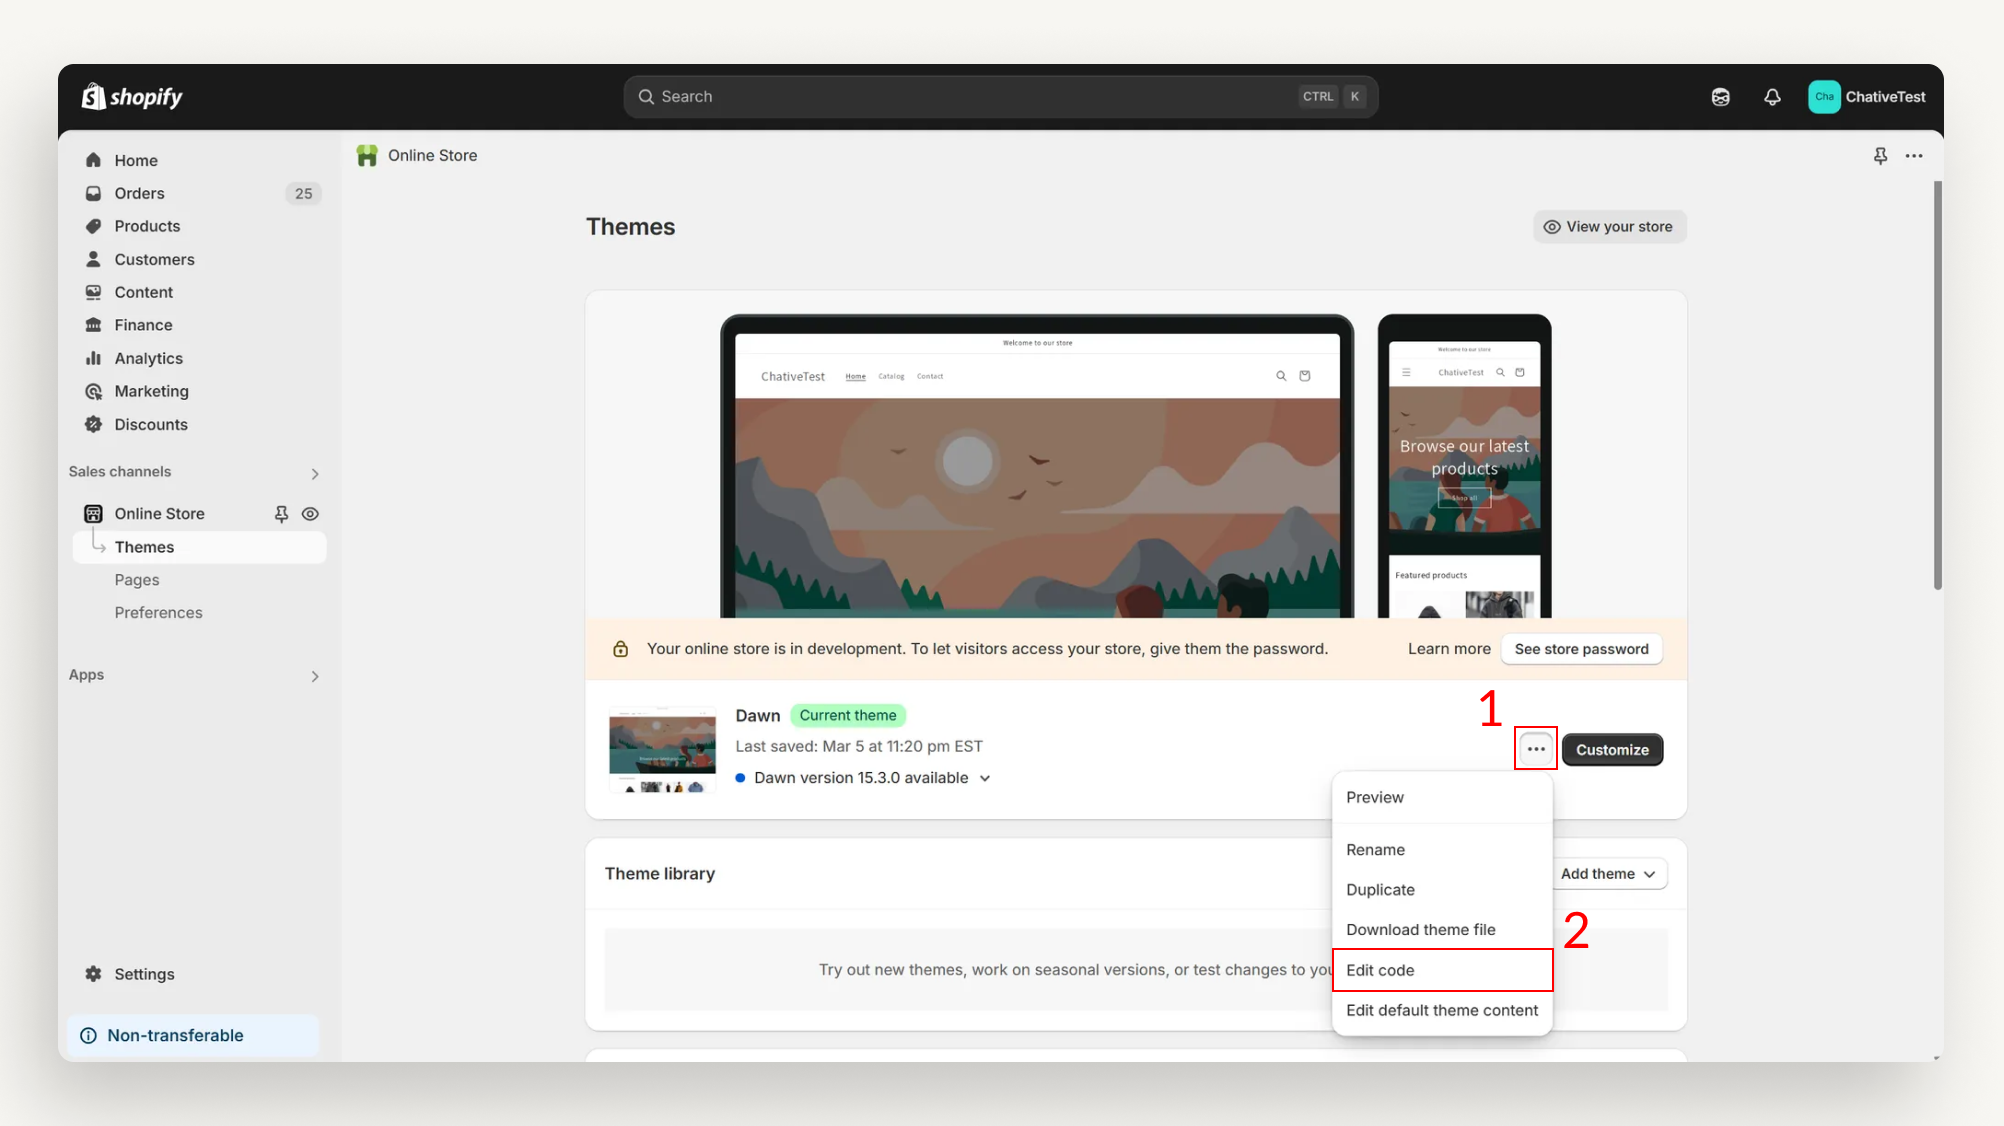Click the pin icon at page top right
Image resolution: width=2004 pixels, height=1126 pixels.
1880,156
